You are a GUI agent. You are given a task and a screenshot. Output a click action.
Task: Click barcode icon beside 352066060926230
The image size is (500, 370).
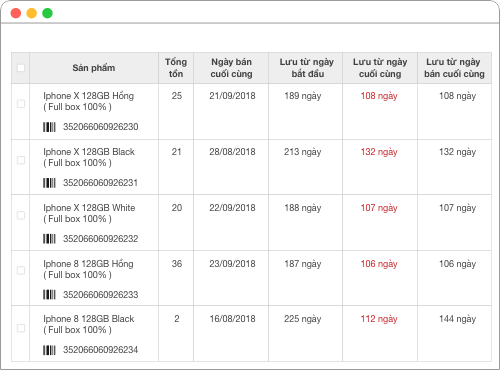[49, 127]
